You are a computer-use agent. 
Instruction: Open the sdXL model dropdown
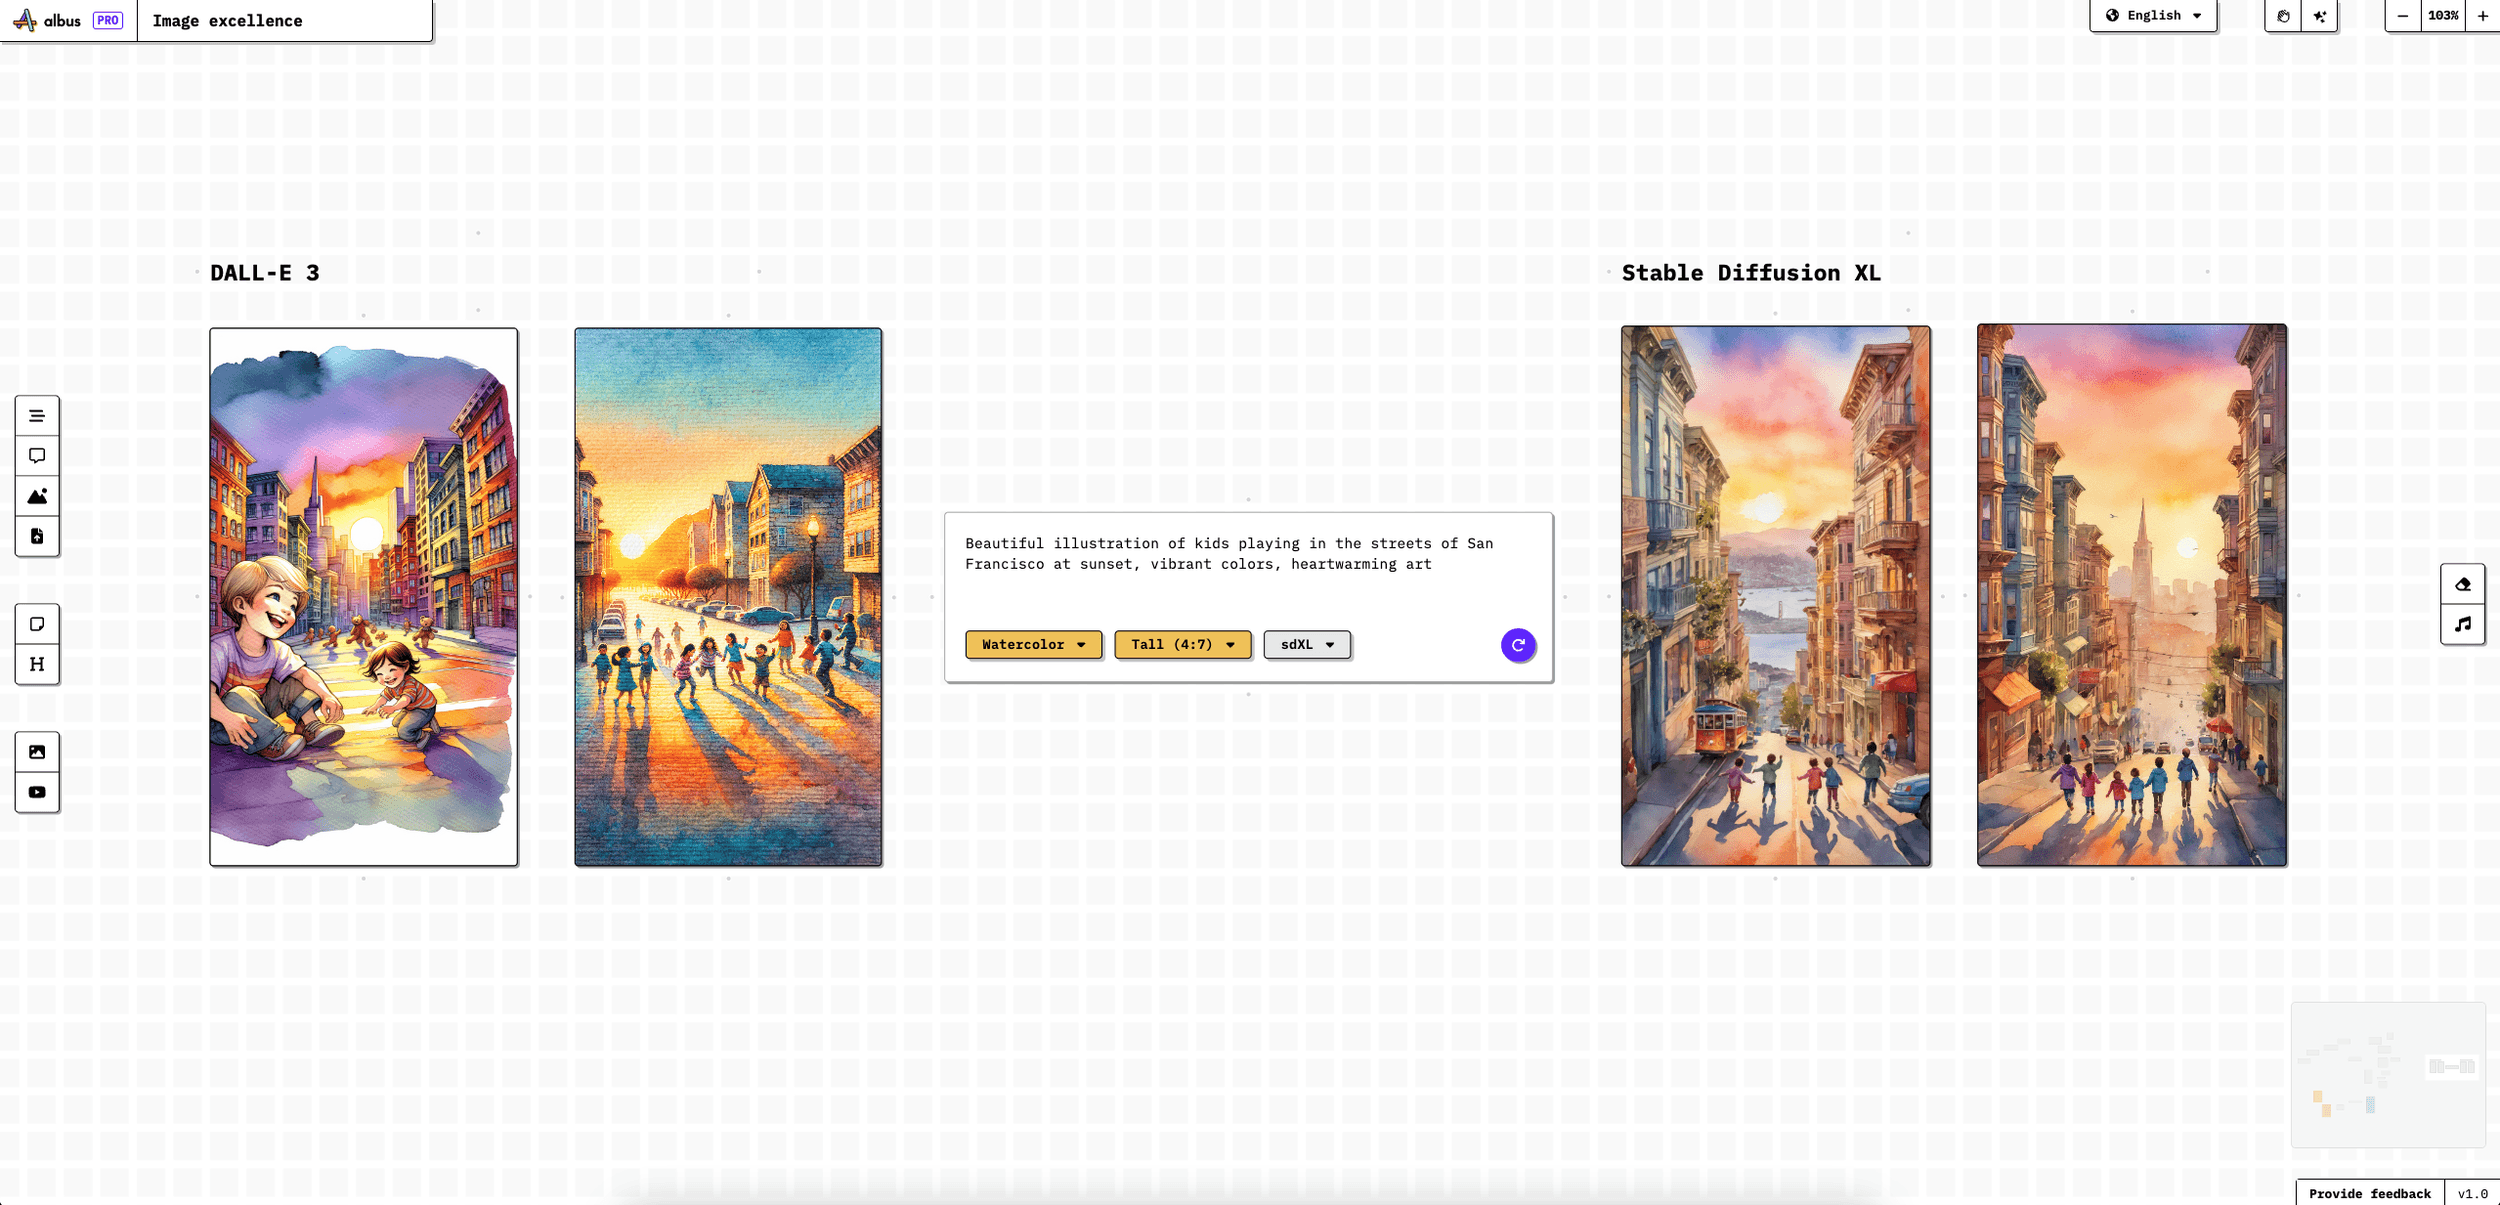[1306, 645]
